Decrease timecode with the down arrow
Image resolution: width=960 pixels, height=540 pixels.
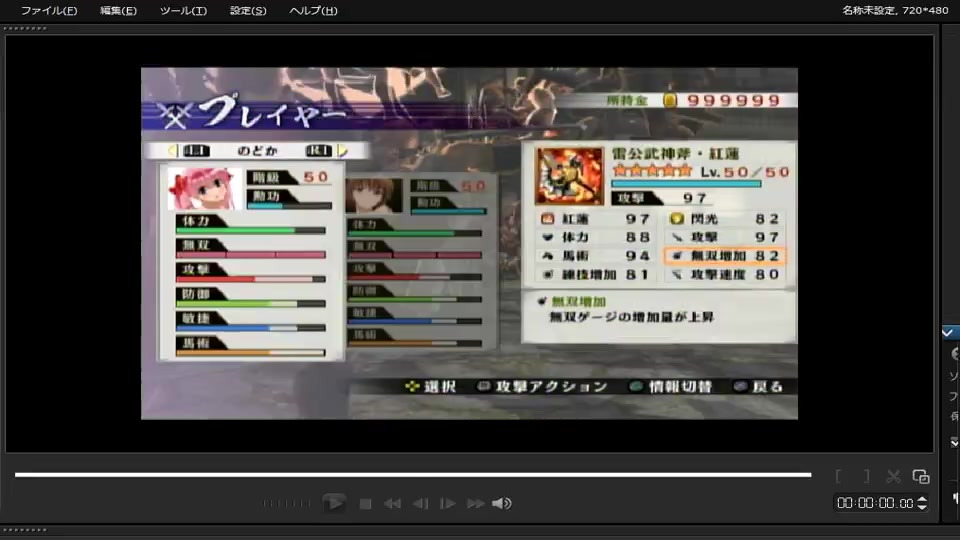(922, 508)
